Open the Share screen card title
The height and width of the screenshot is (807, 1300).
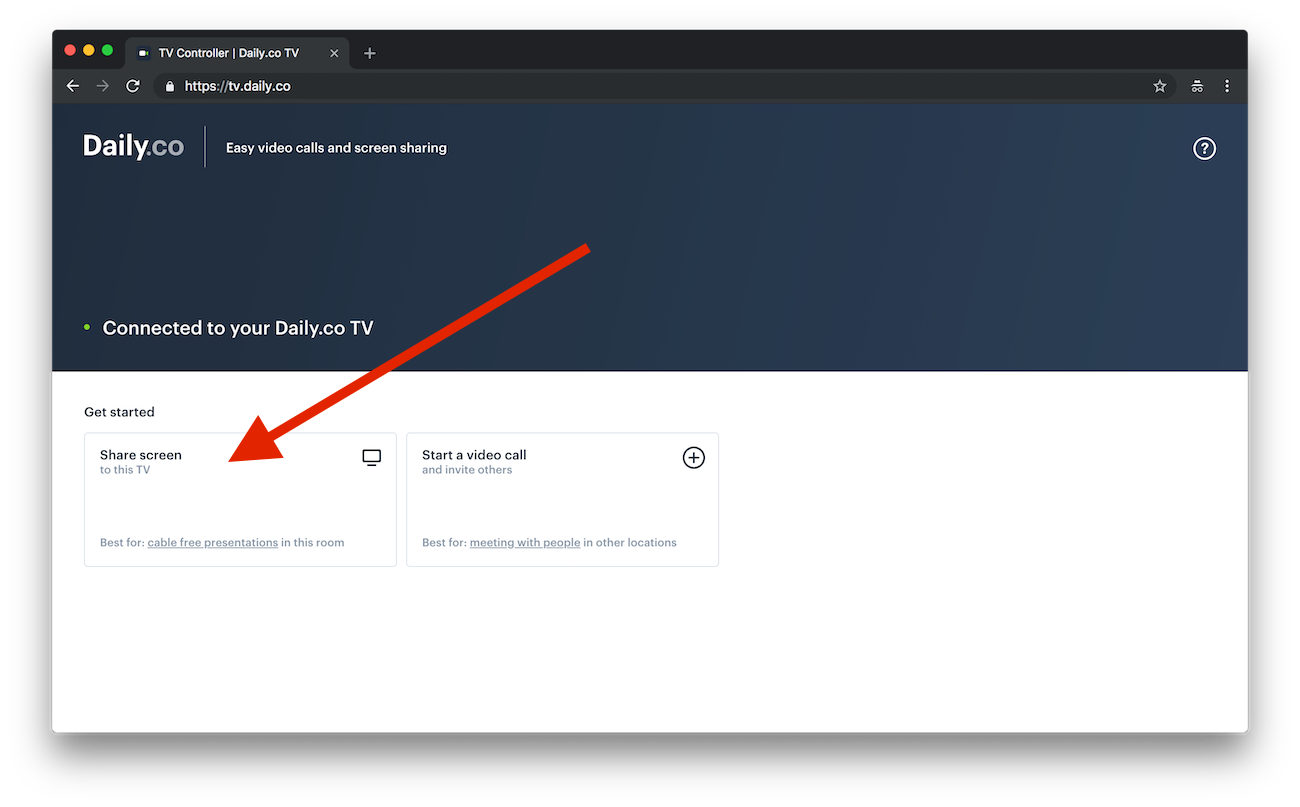point(141,455)
